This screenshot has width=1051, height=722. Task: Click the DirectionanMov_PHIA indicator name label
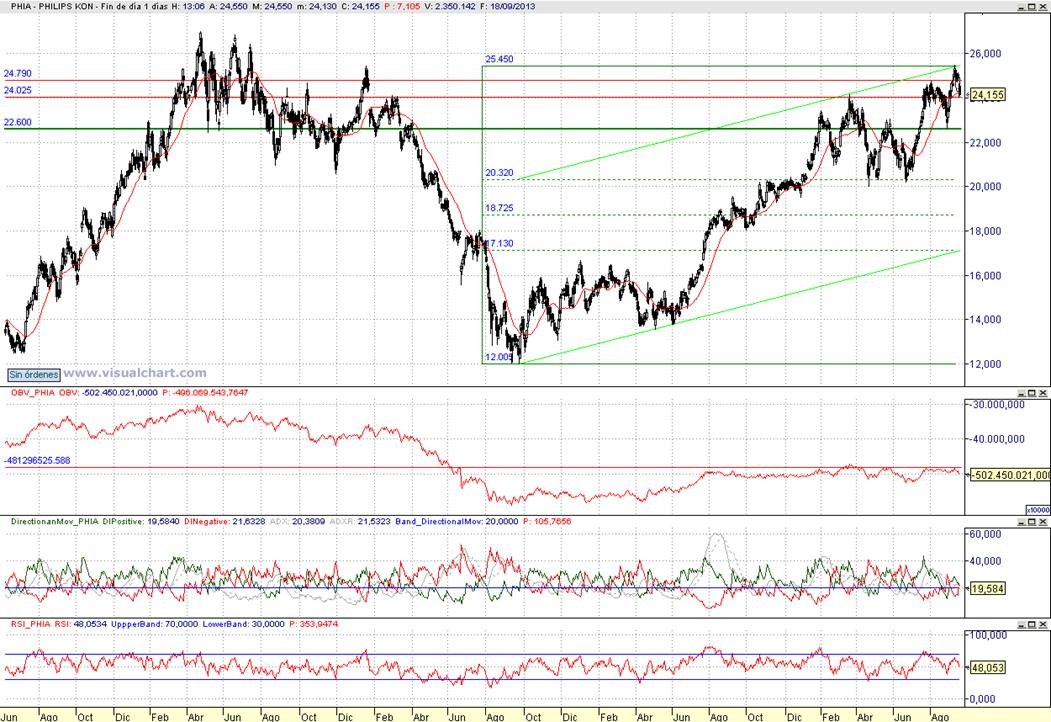(x=55, y=522)
